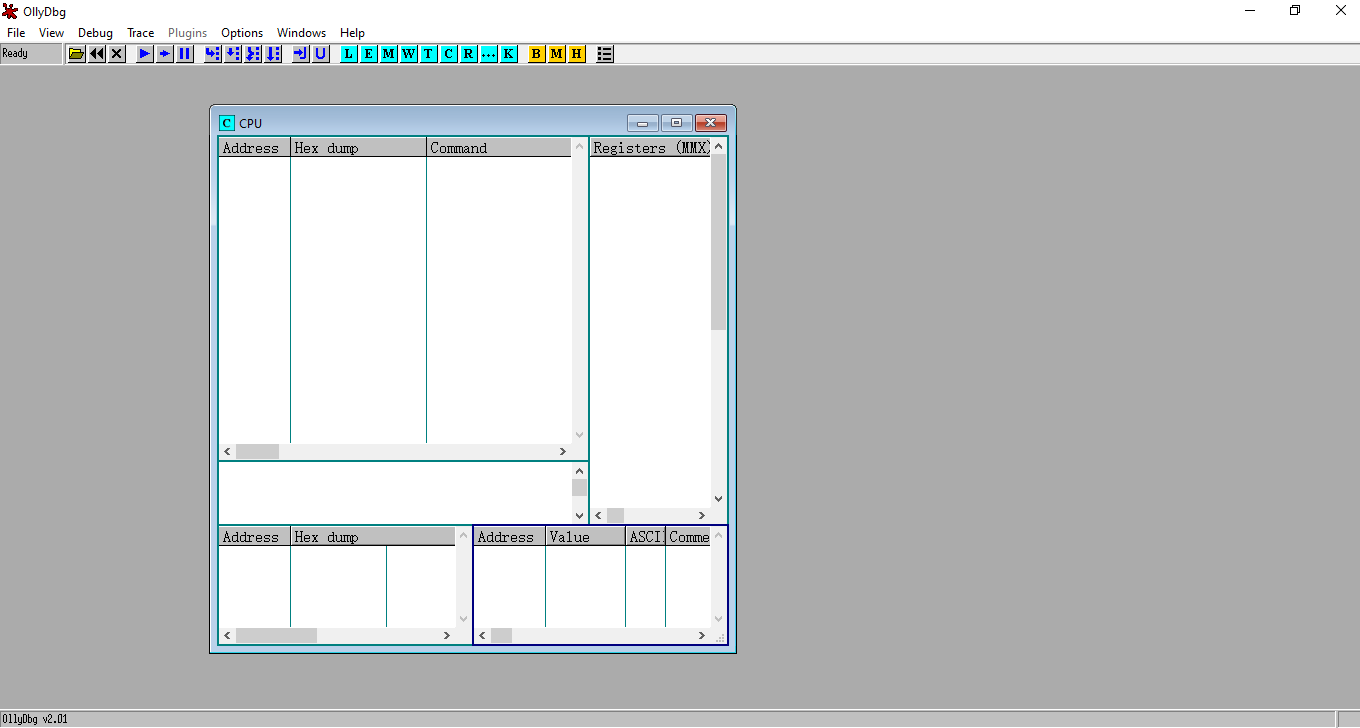
Task: Close the CPU child window
Action: pyautogui.click(x=710, y=123)
